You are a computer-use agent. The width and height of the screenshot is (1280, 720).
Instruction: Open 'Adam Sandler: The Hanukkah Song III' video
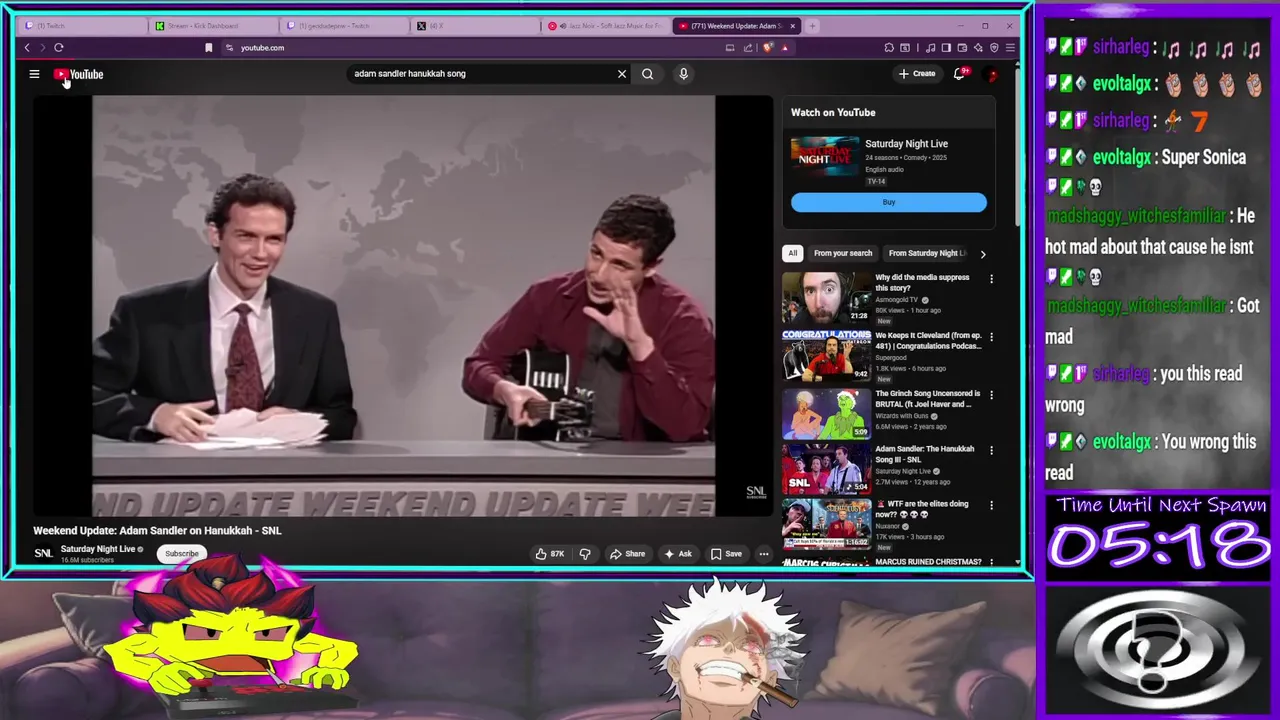[x=924, y=454]
